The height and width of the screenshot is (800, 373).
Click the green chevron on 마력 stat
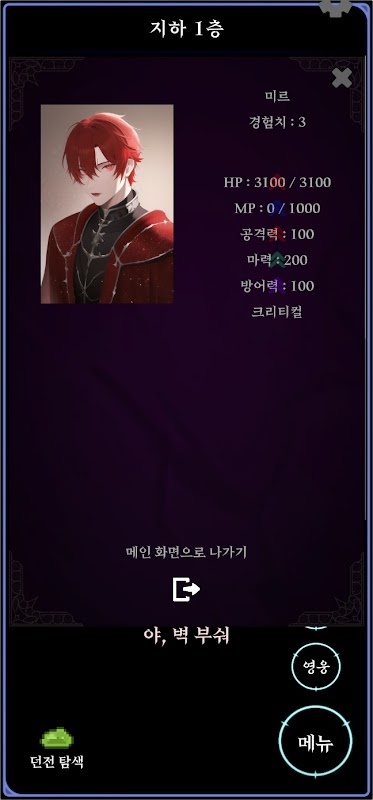277,260
